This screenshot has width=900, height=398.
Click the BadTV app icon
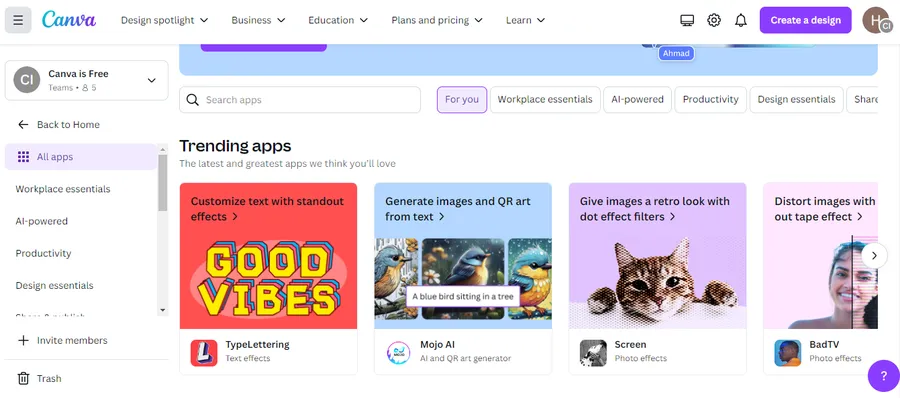click(x=788, y=353)
